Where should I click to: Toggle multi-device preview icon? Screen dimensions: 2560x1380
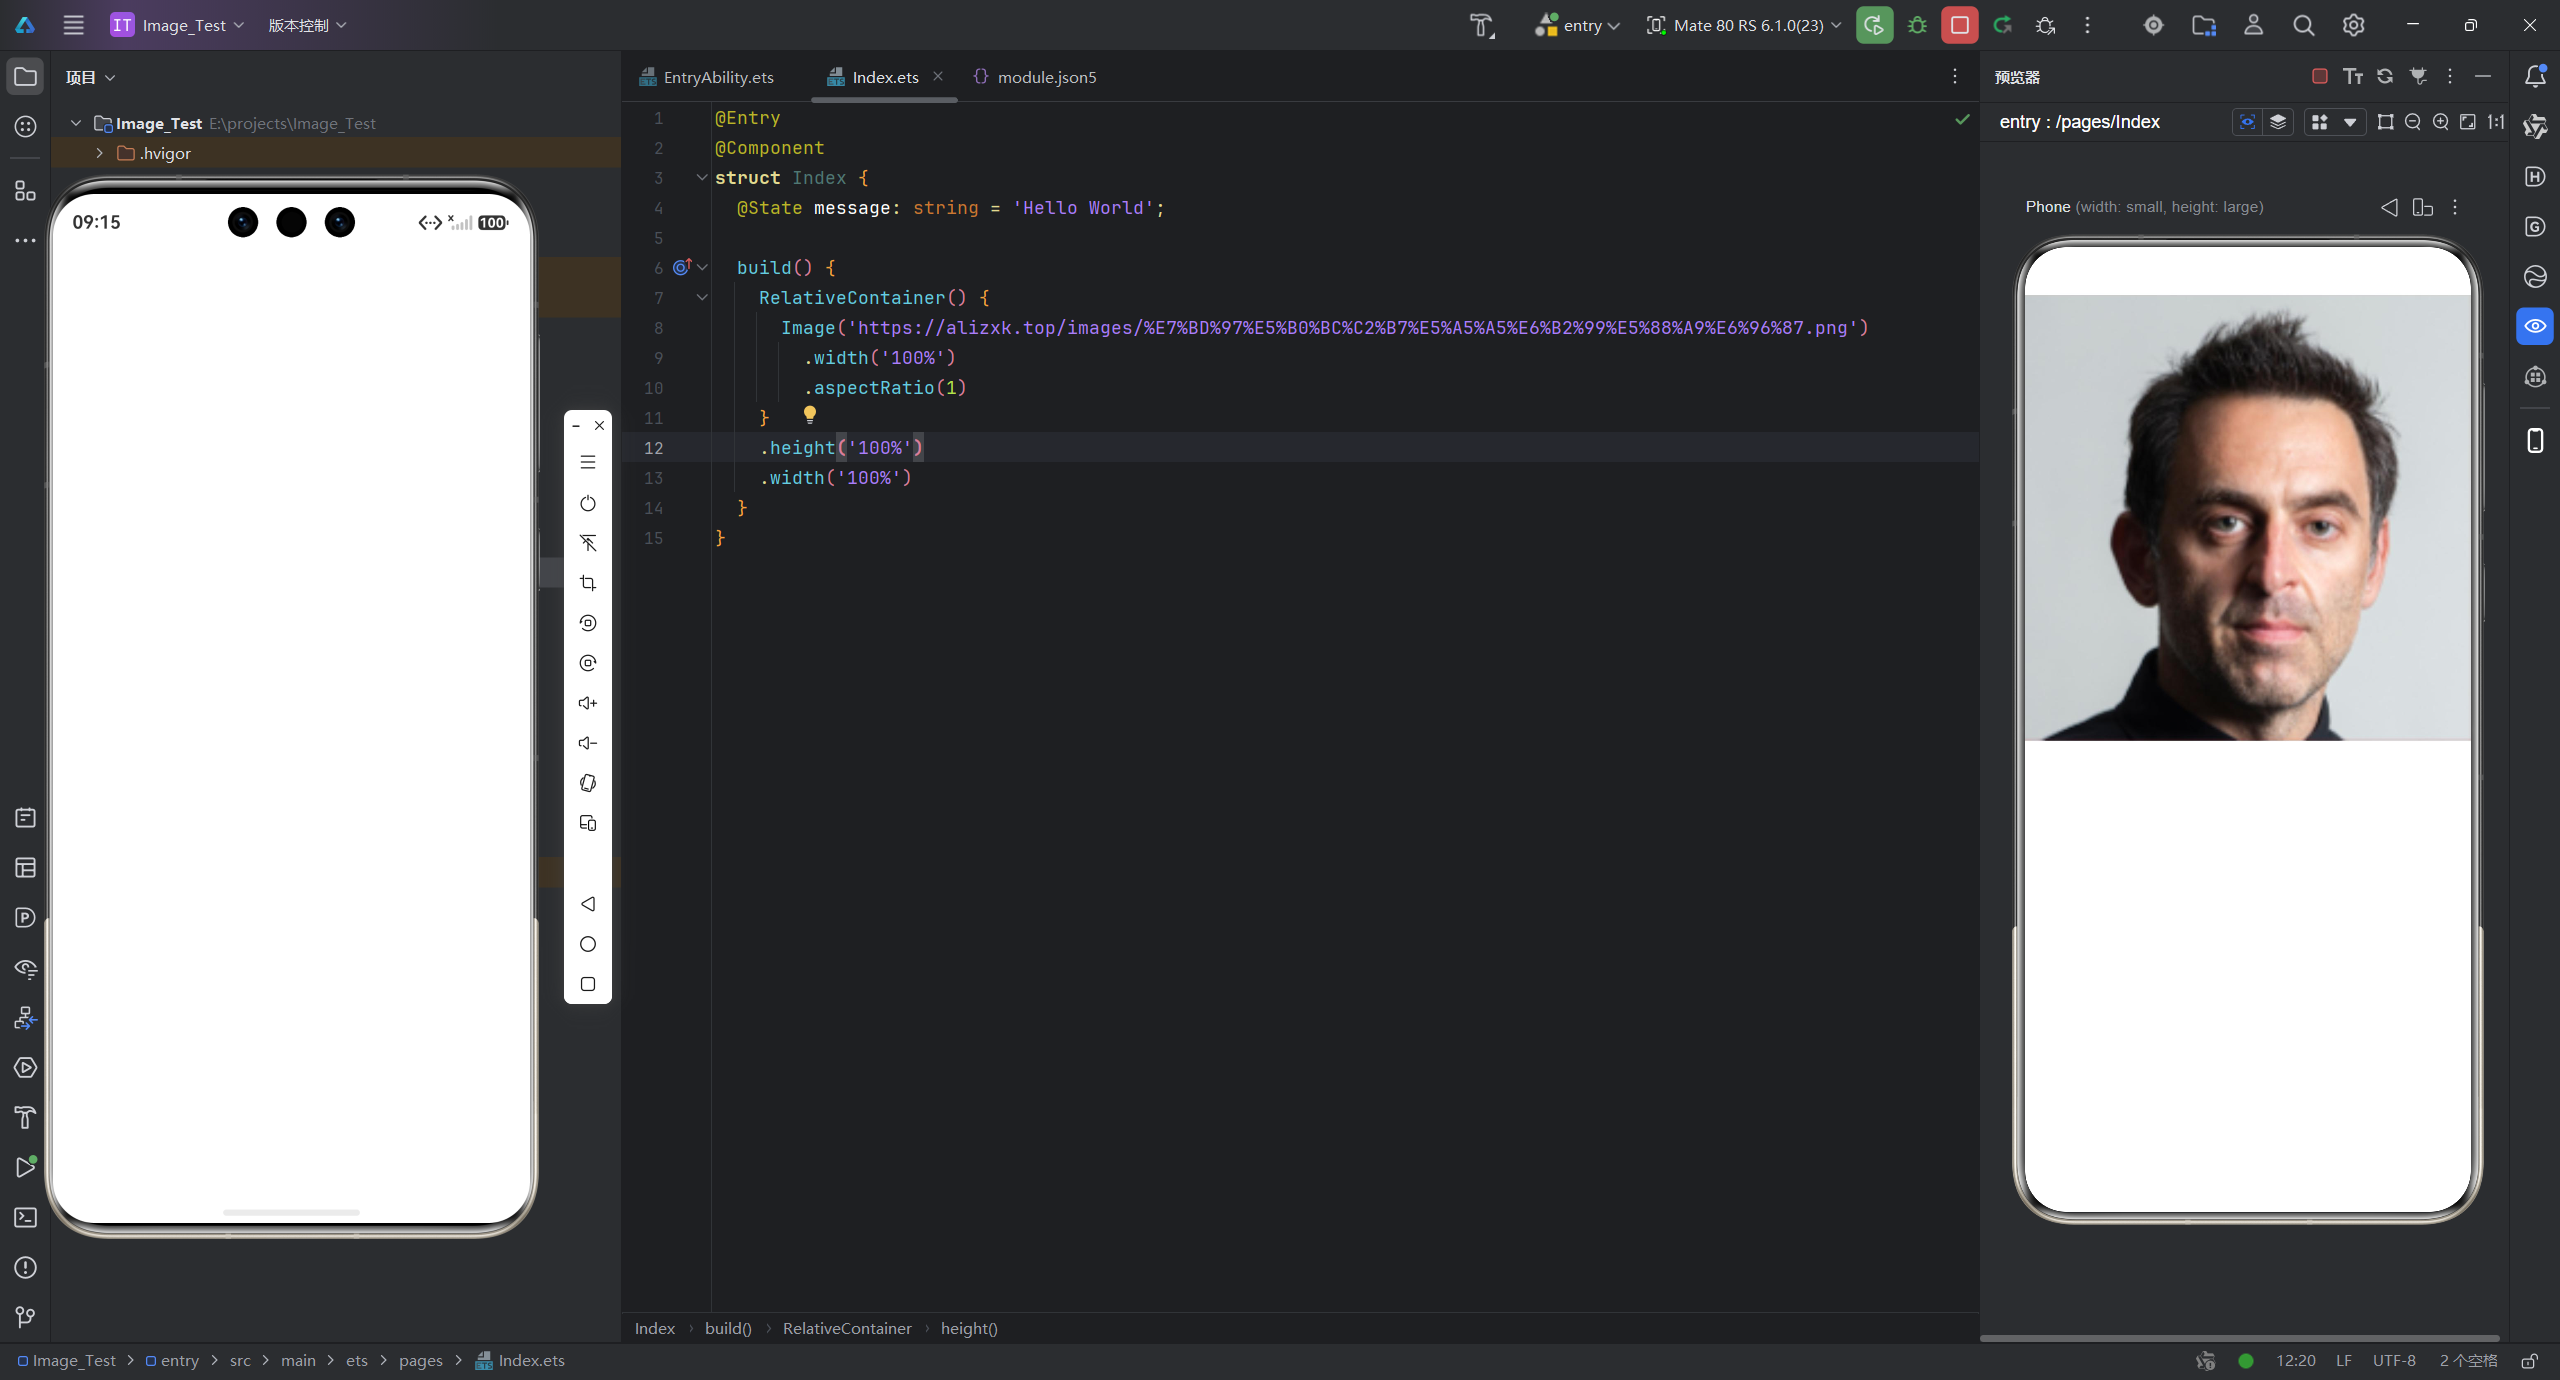(x=2422, y=207)
